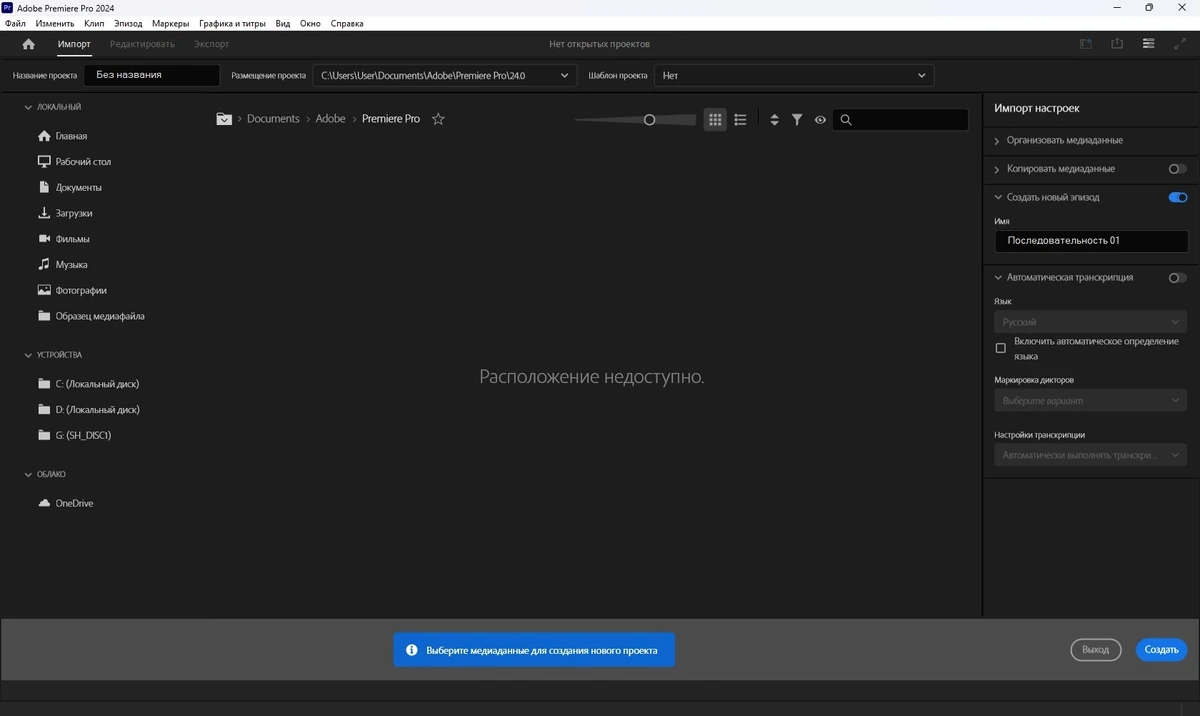Open Маркировка дикторов dropdown
This screenshot has height=716, width=1200.
coord(1090,401)
